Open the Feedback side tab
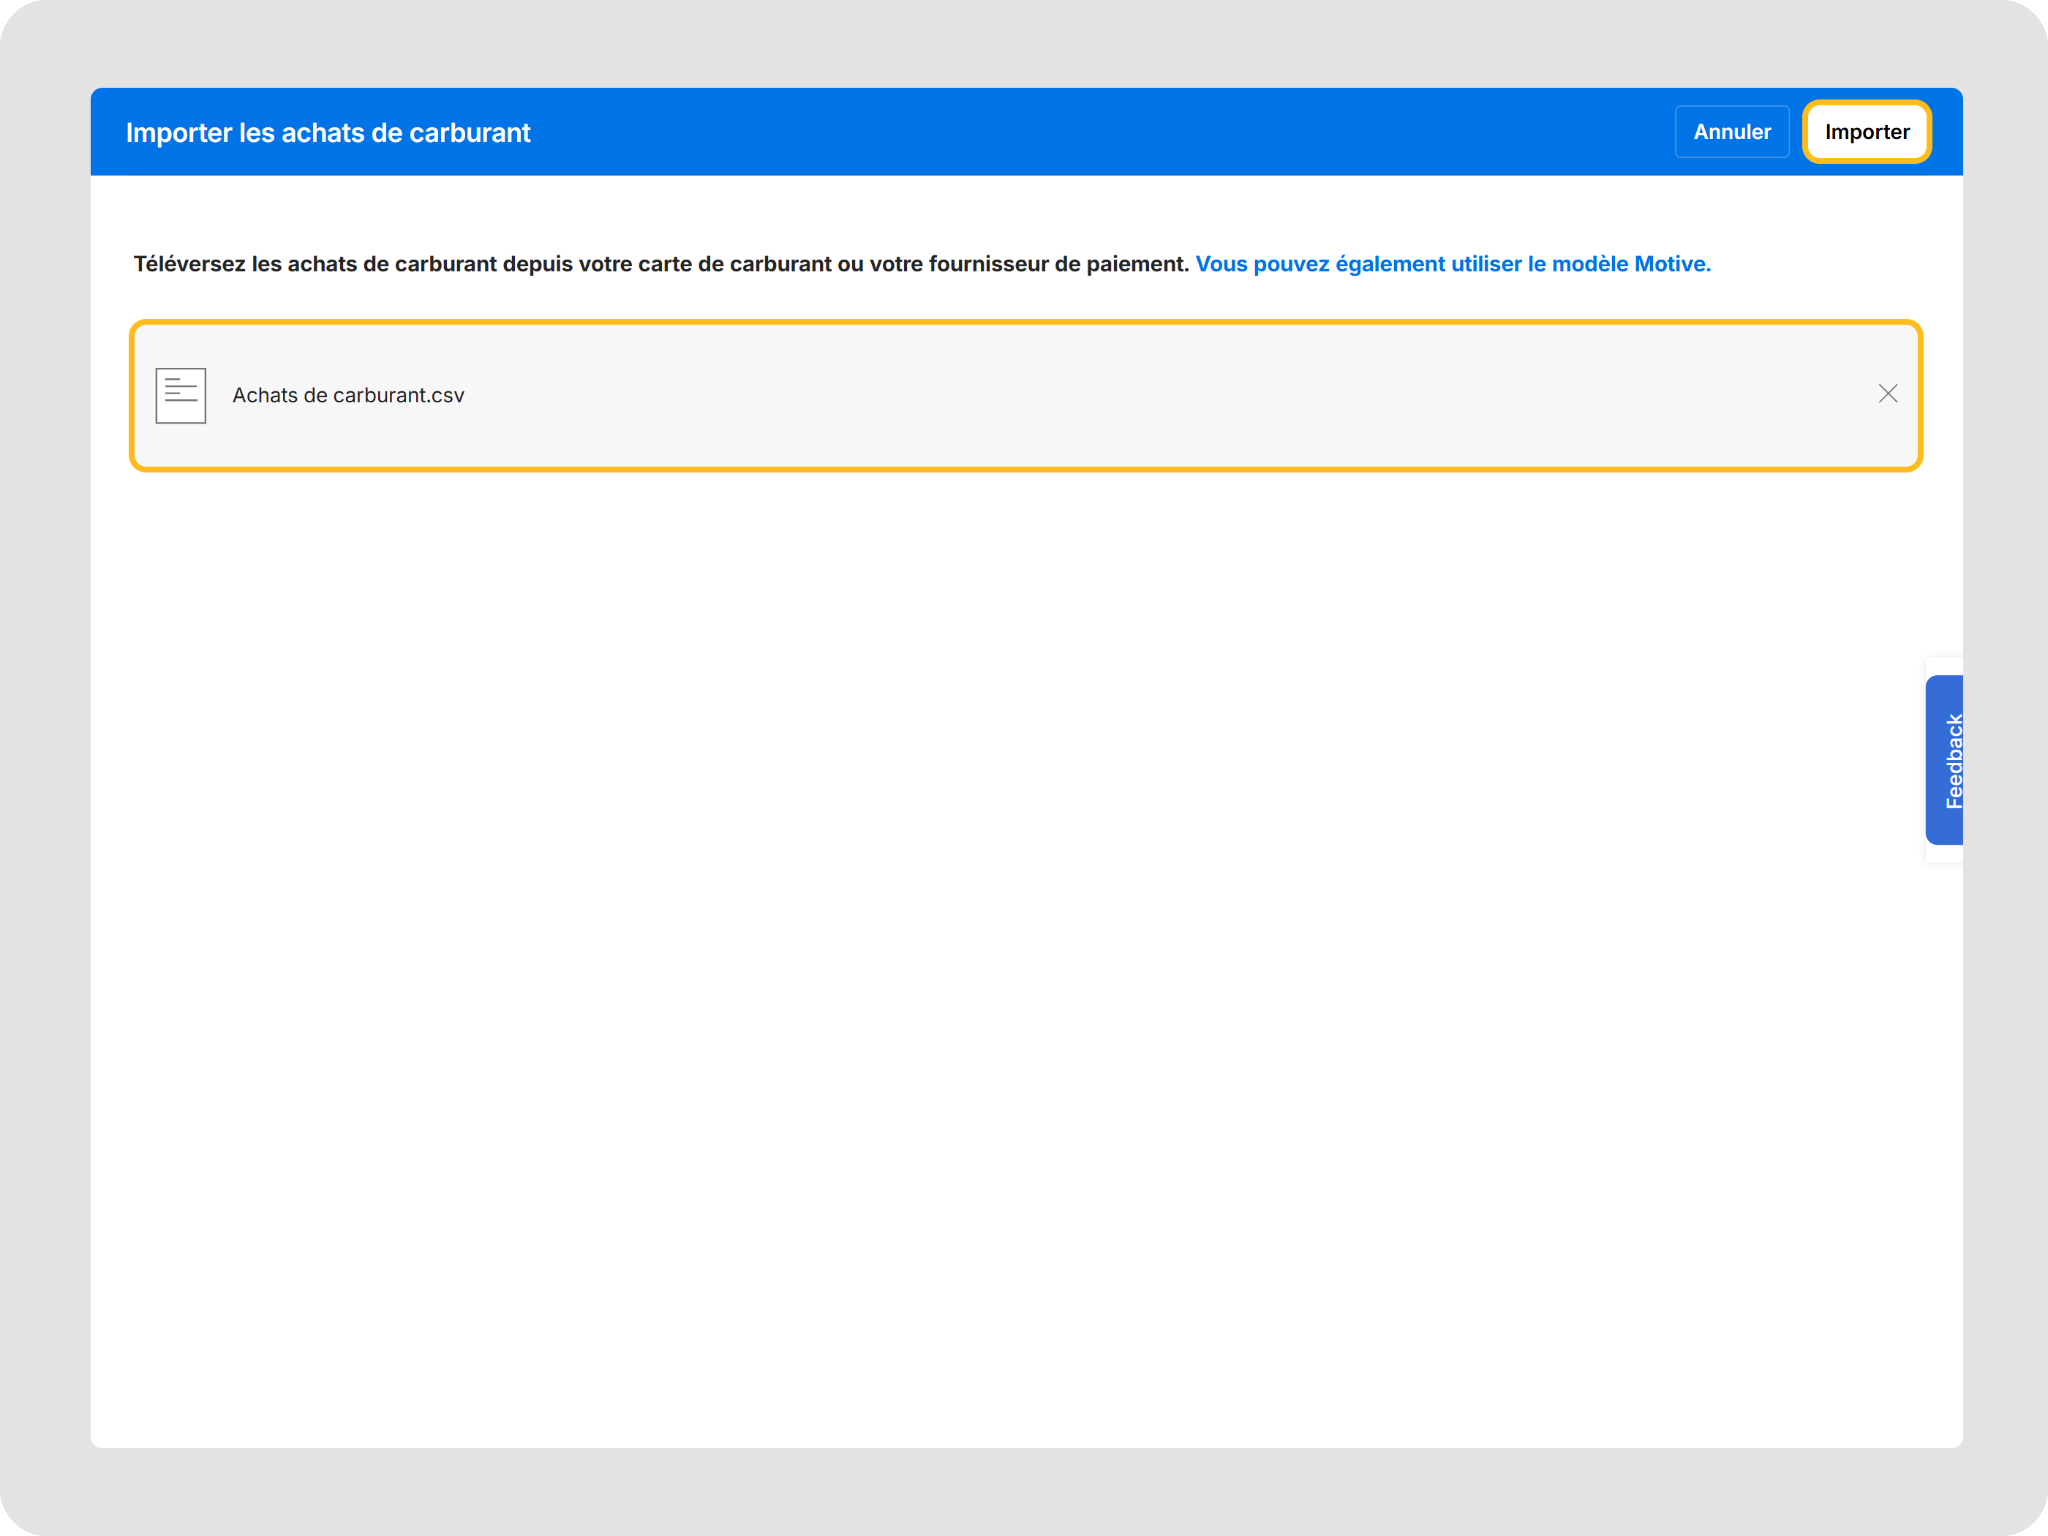Image resolution: width=2048 pixels, height=1536 pixels. click(1946, 760)
